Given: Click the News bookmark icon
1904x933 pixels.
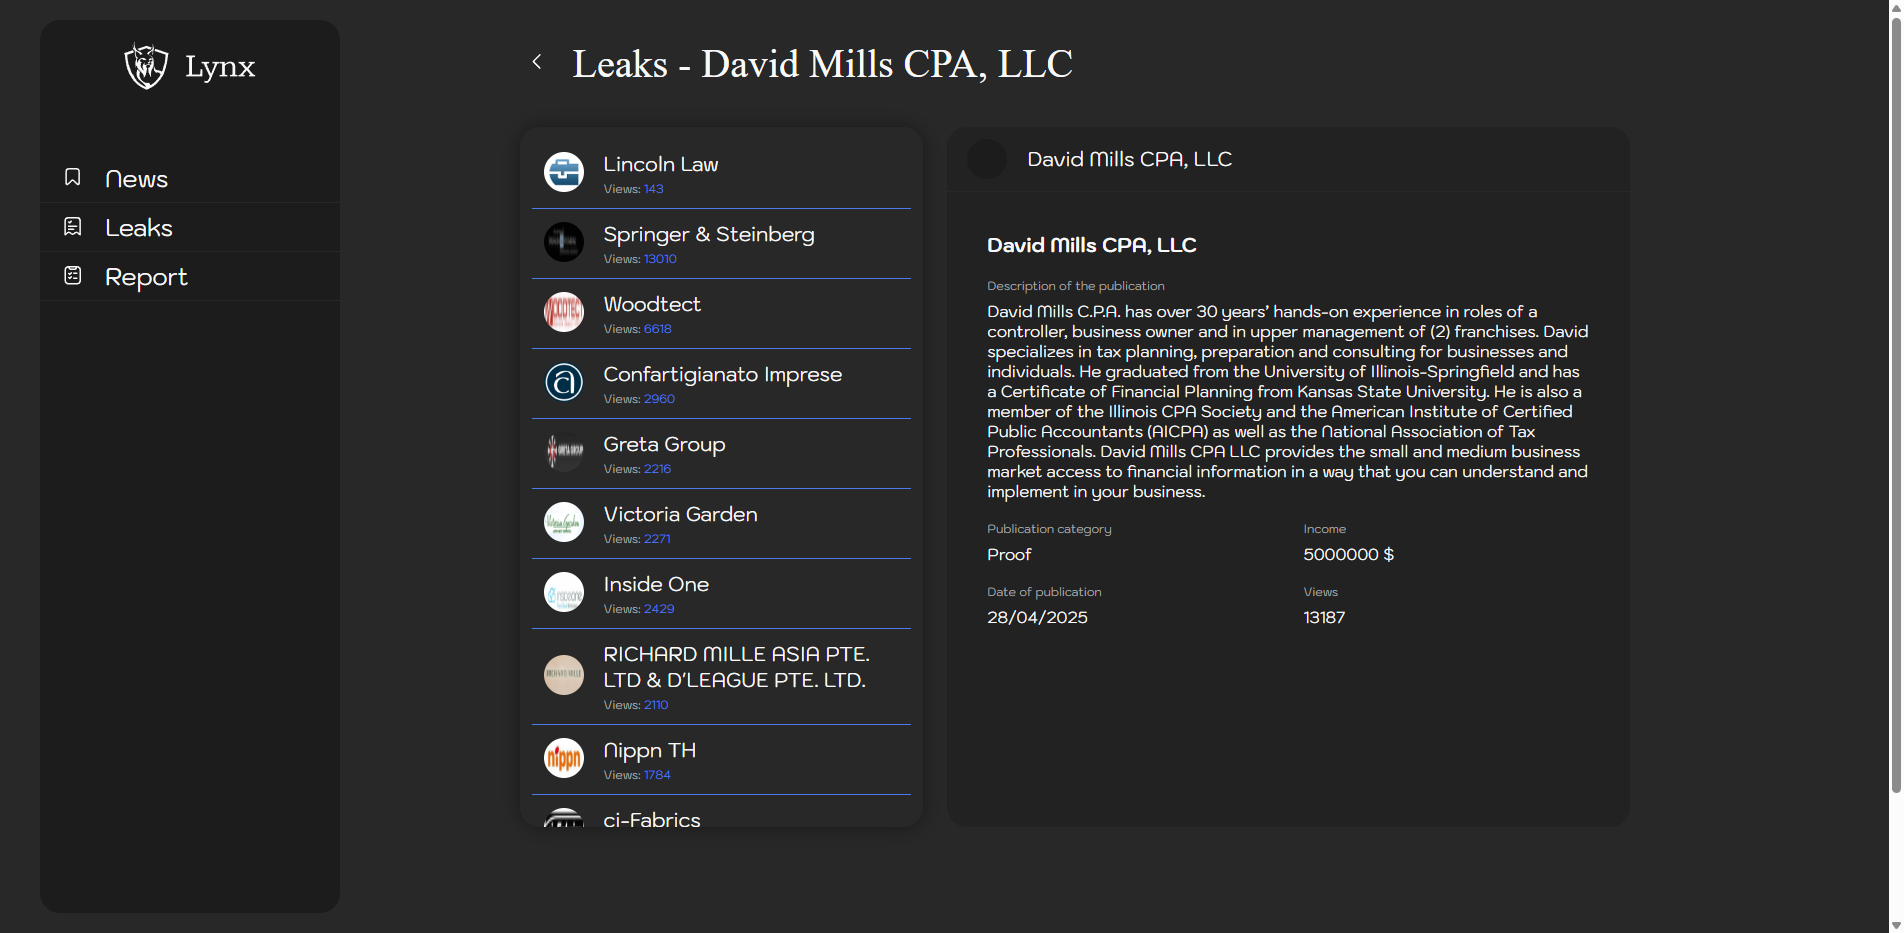Looking at the screenshot, I should click(73, 178).
